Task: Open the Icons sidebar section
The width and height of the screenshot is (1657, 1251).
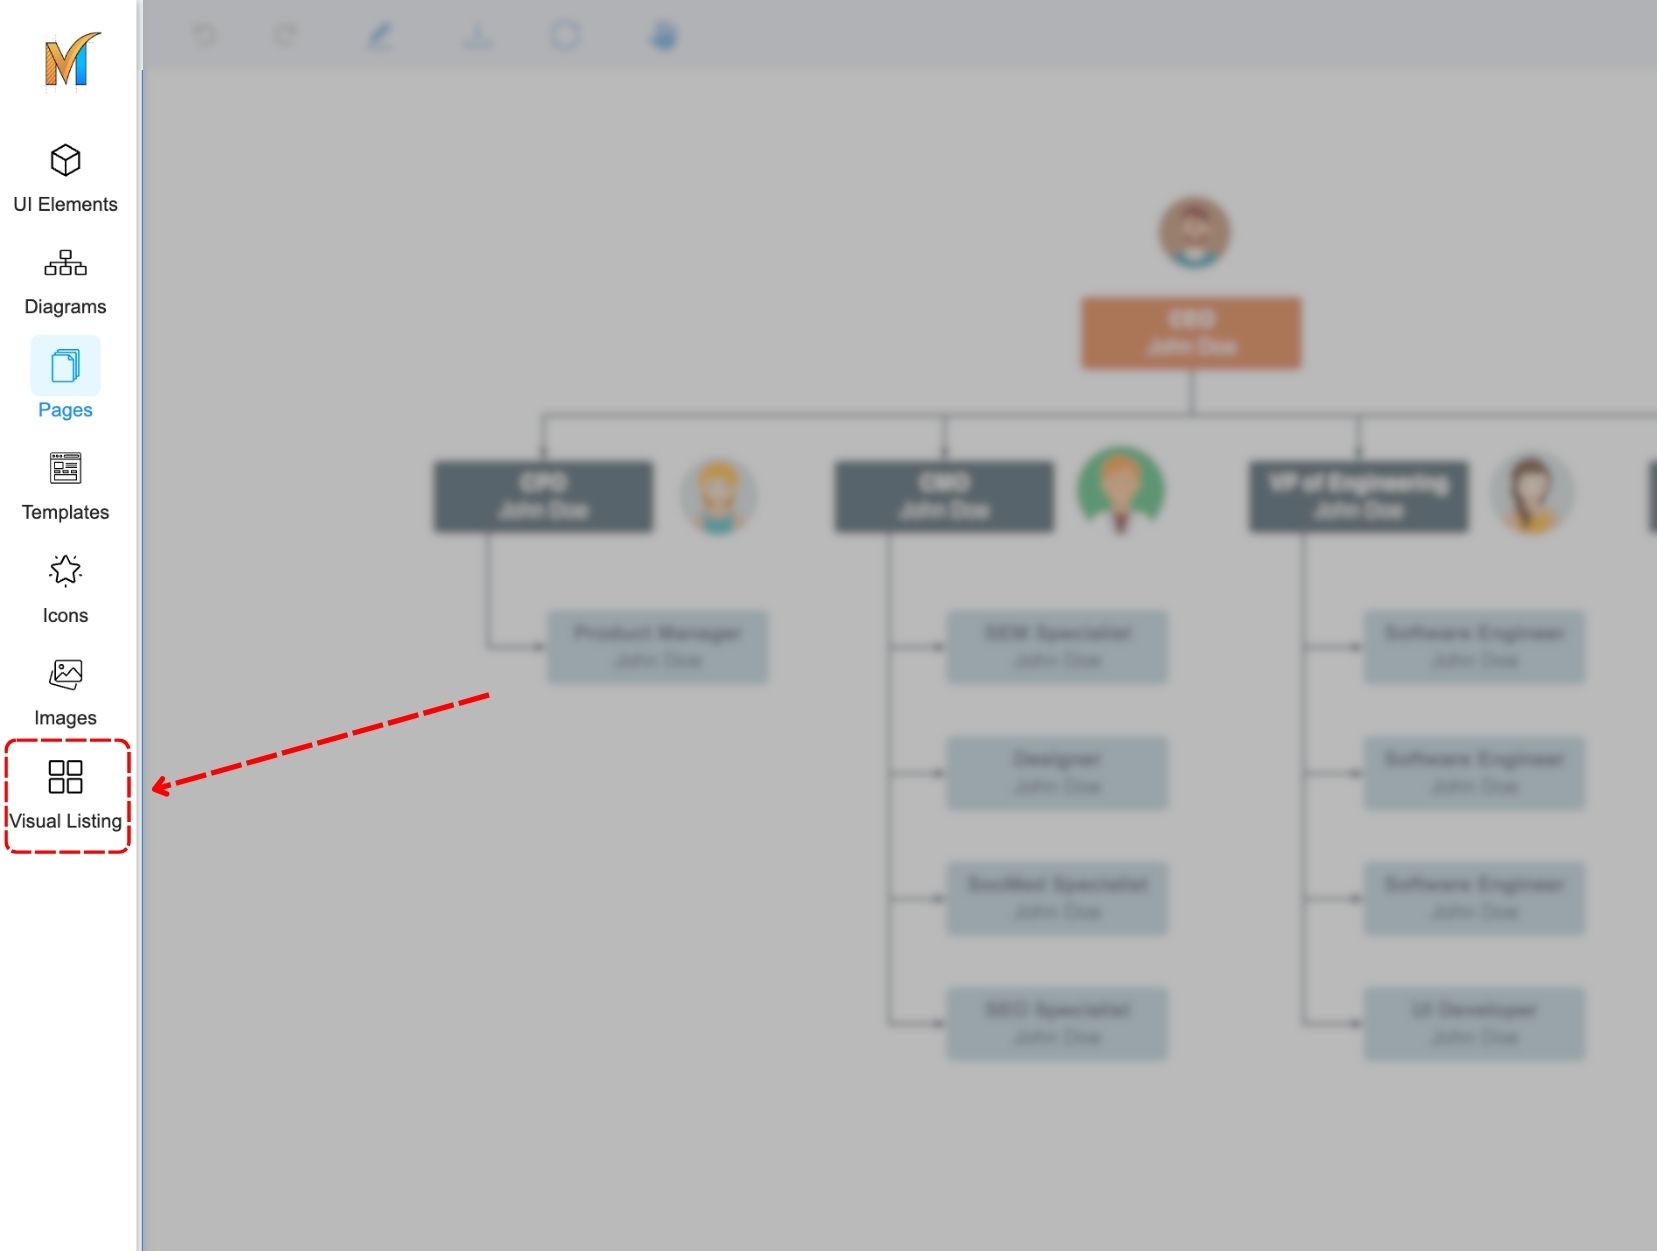Action: (65, 589)
